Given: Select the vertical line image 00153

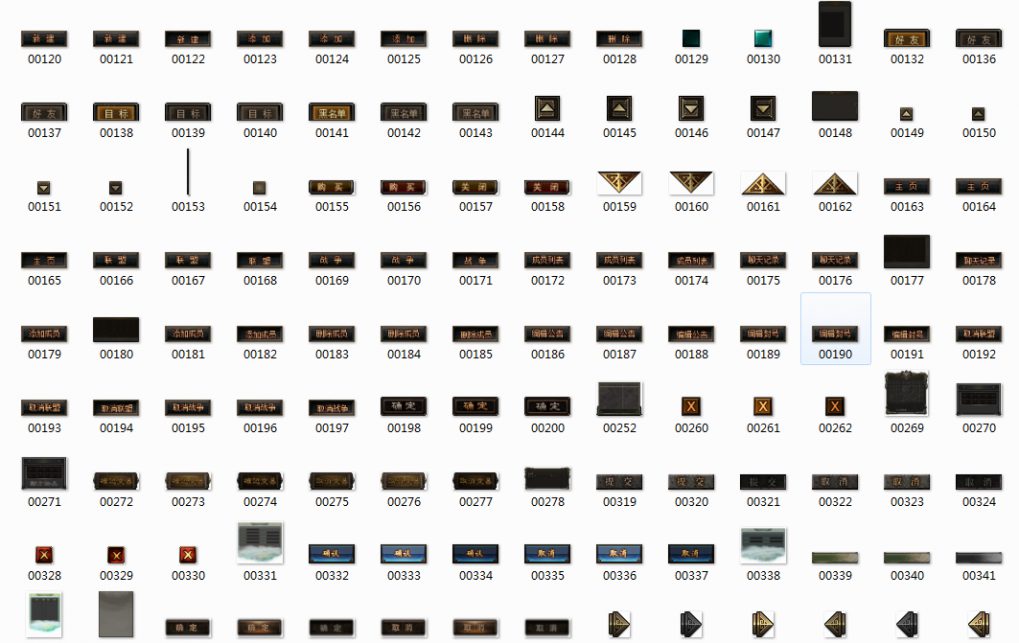Looking at the screenshot, I should pos(188,173).
